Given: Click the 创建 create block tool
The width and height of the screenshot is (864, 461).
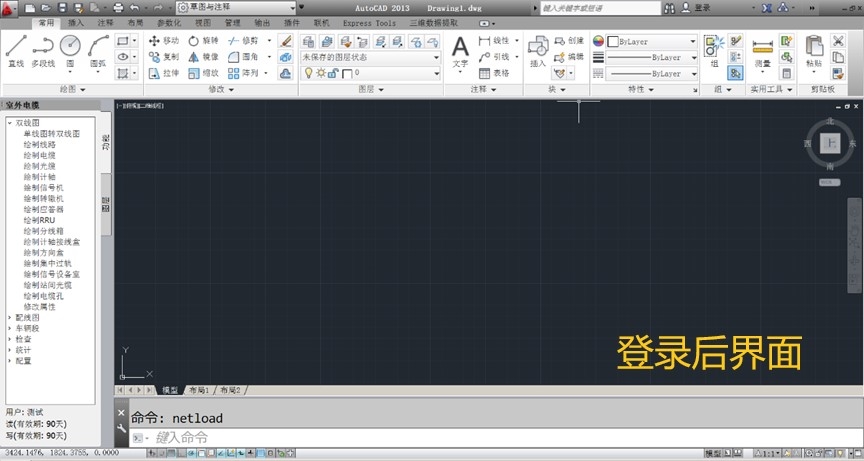Looking at the screenshot, I should tap(569, 40).
